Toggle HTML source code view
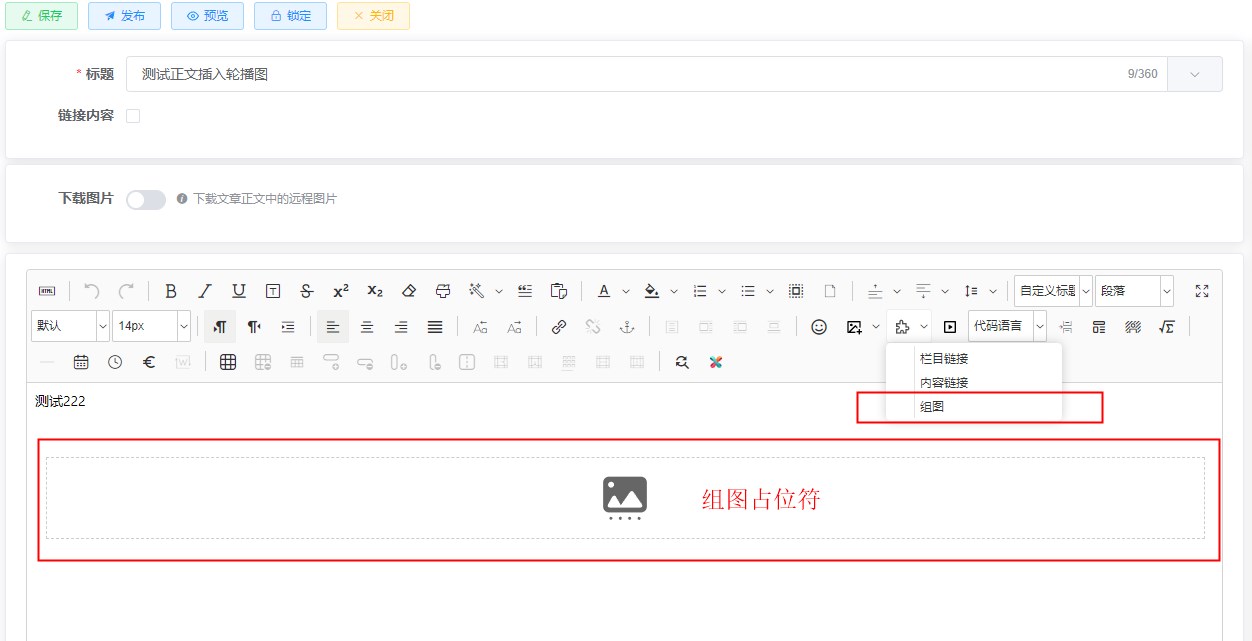 [47, 291]
